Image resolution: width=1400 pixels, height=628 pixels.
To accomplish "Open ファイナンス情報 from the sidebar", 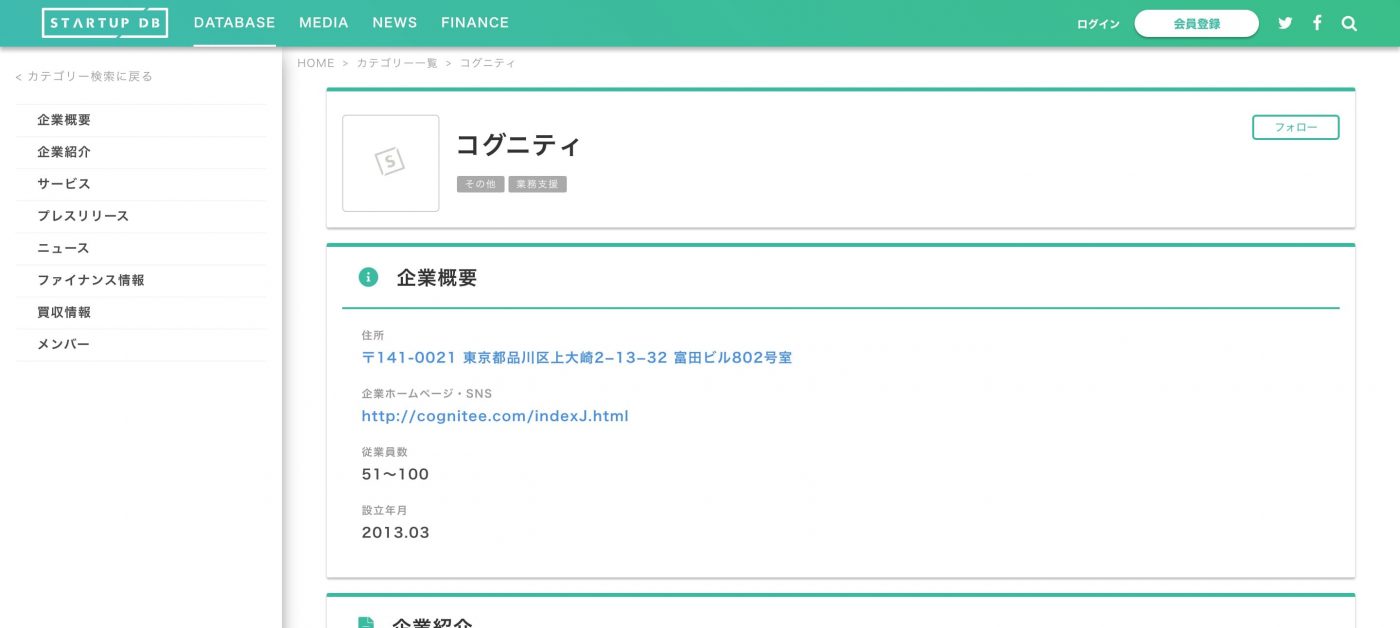I will 90,280.
